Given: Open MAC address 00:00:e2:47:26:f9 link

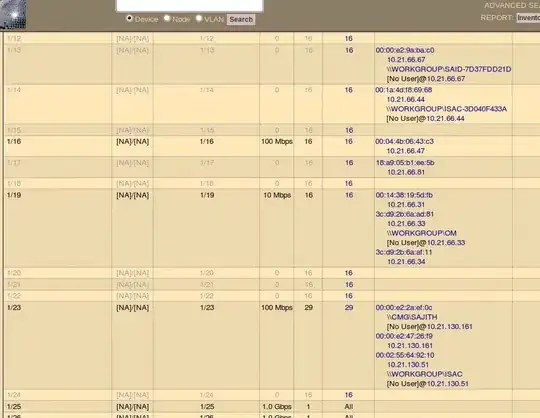Looking at the screenshot, I should coord(404,336).
